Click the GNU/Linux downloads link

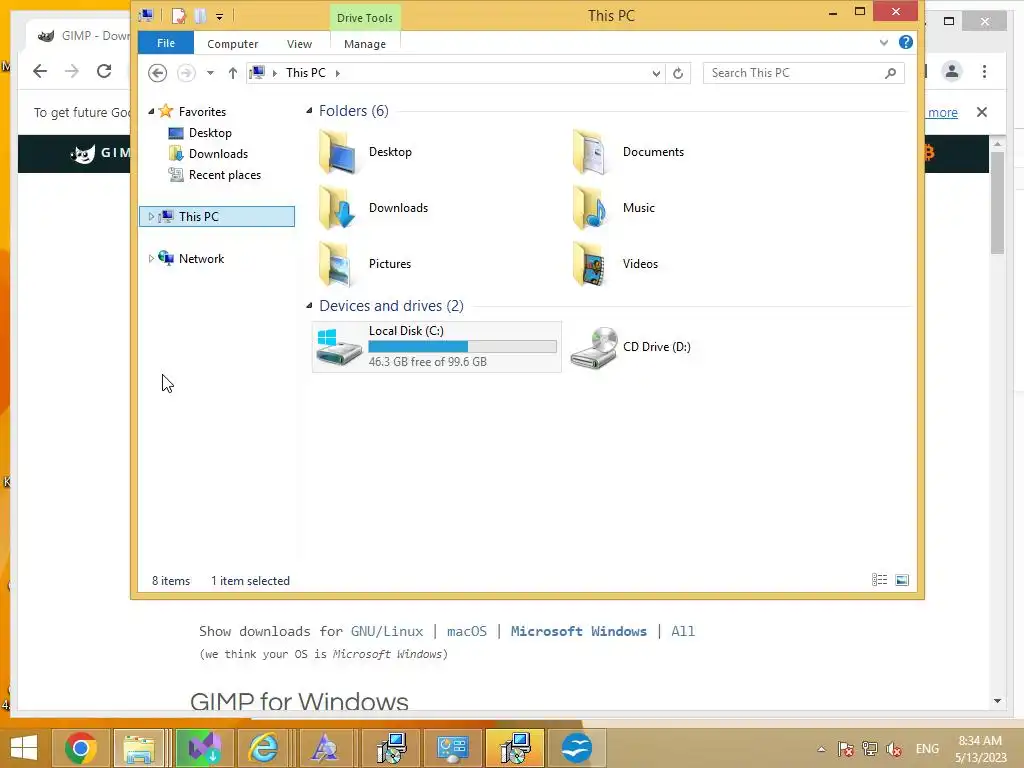pos(387,631)
